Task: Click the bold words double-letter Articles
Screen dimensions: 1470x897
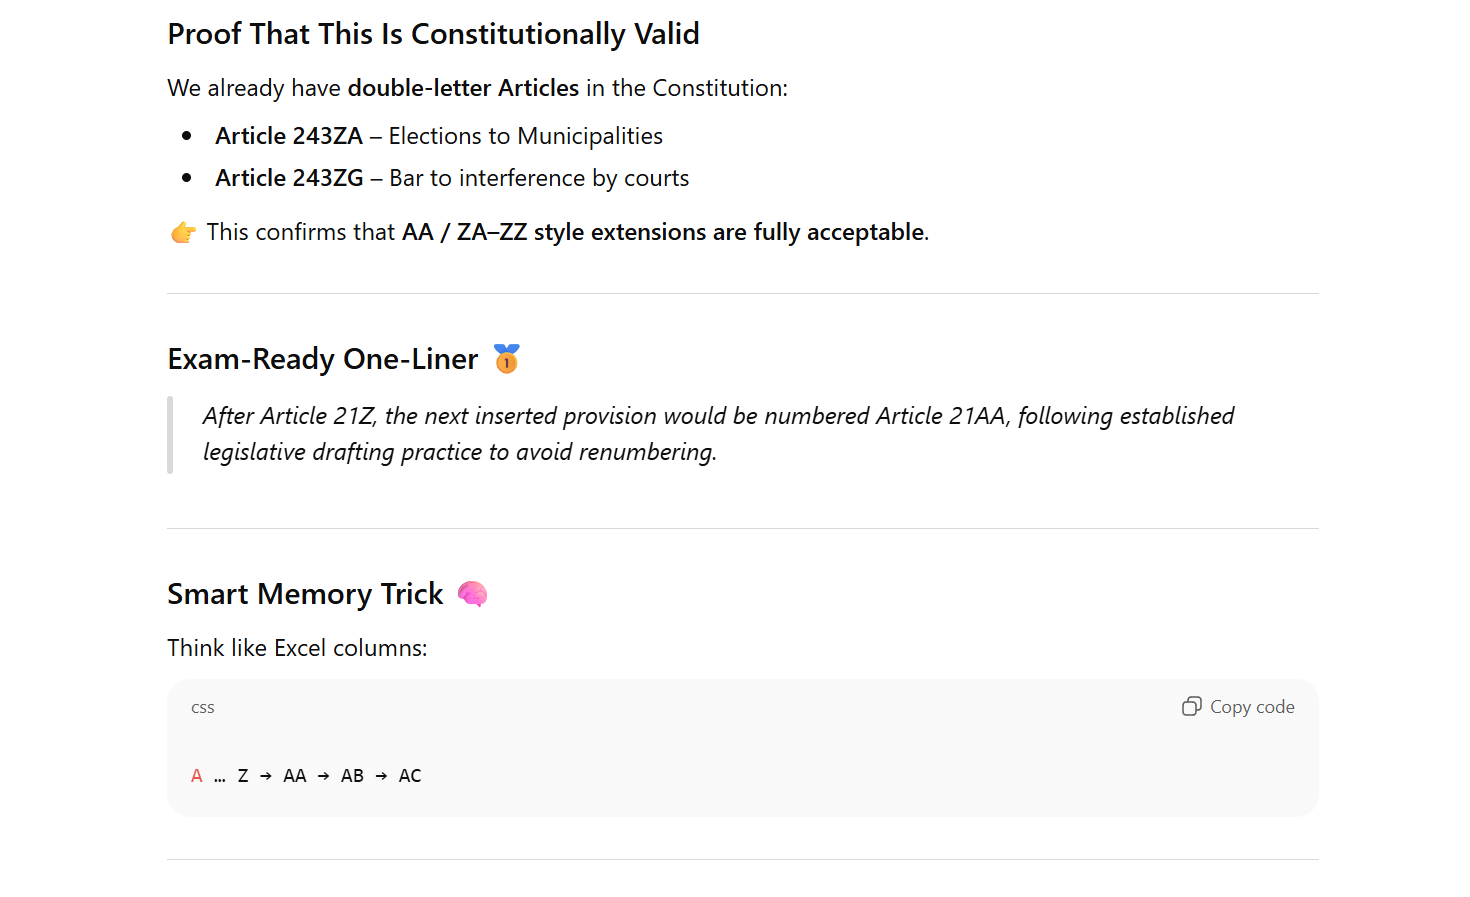Action: 463,88
